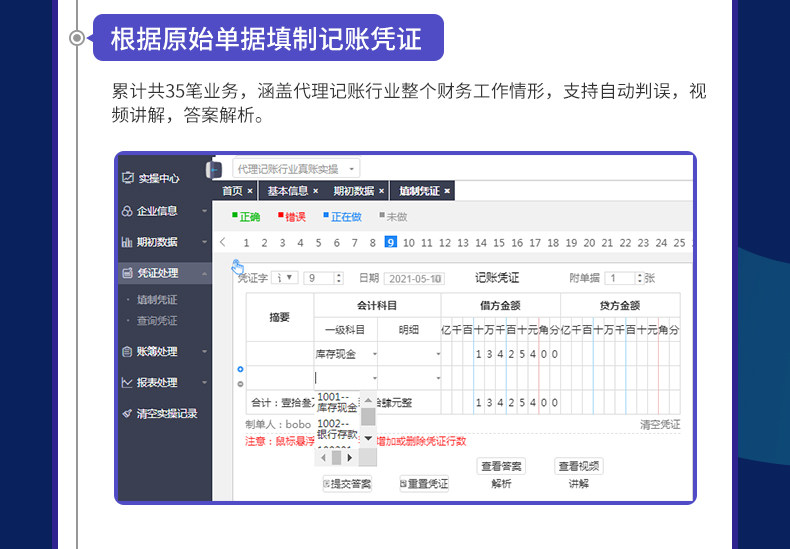Close the 填制凭证 tab
The height and width of the screenshot is (549, 790).
click(447, 191)
